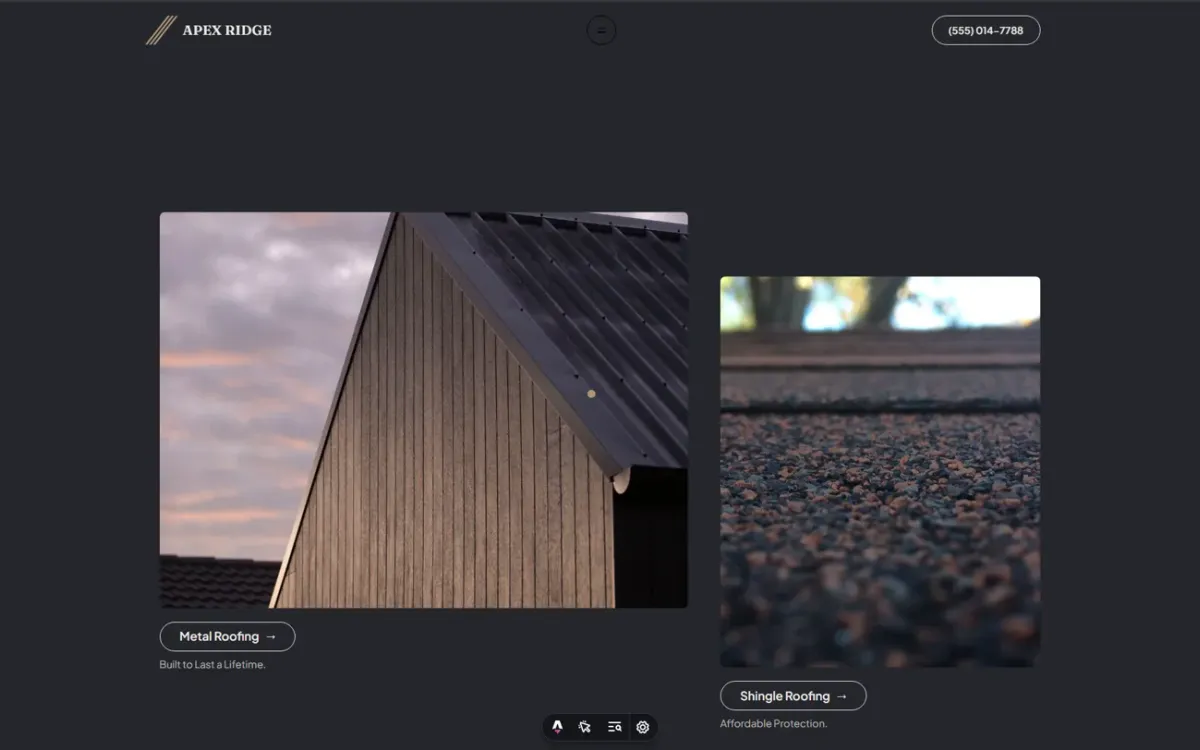This screenshot has width=1200, height=750.
Task: Call (555) 014-7788 button
Action: 986,30
